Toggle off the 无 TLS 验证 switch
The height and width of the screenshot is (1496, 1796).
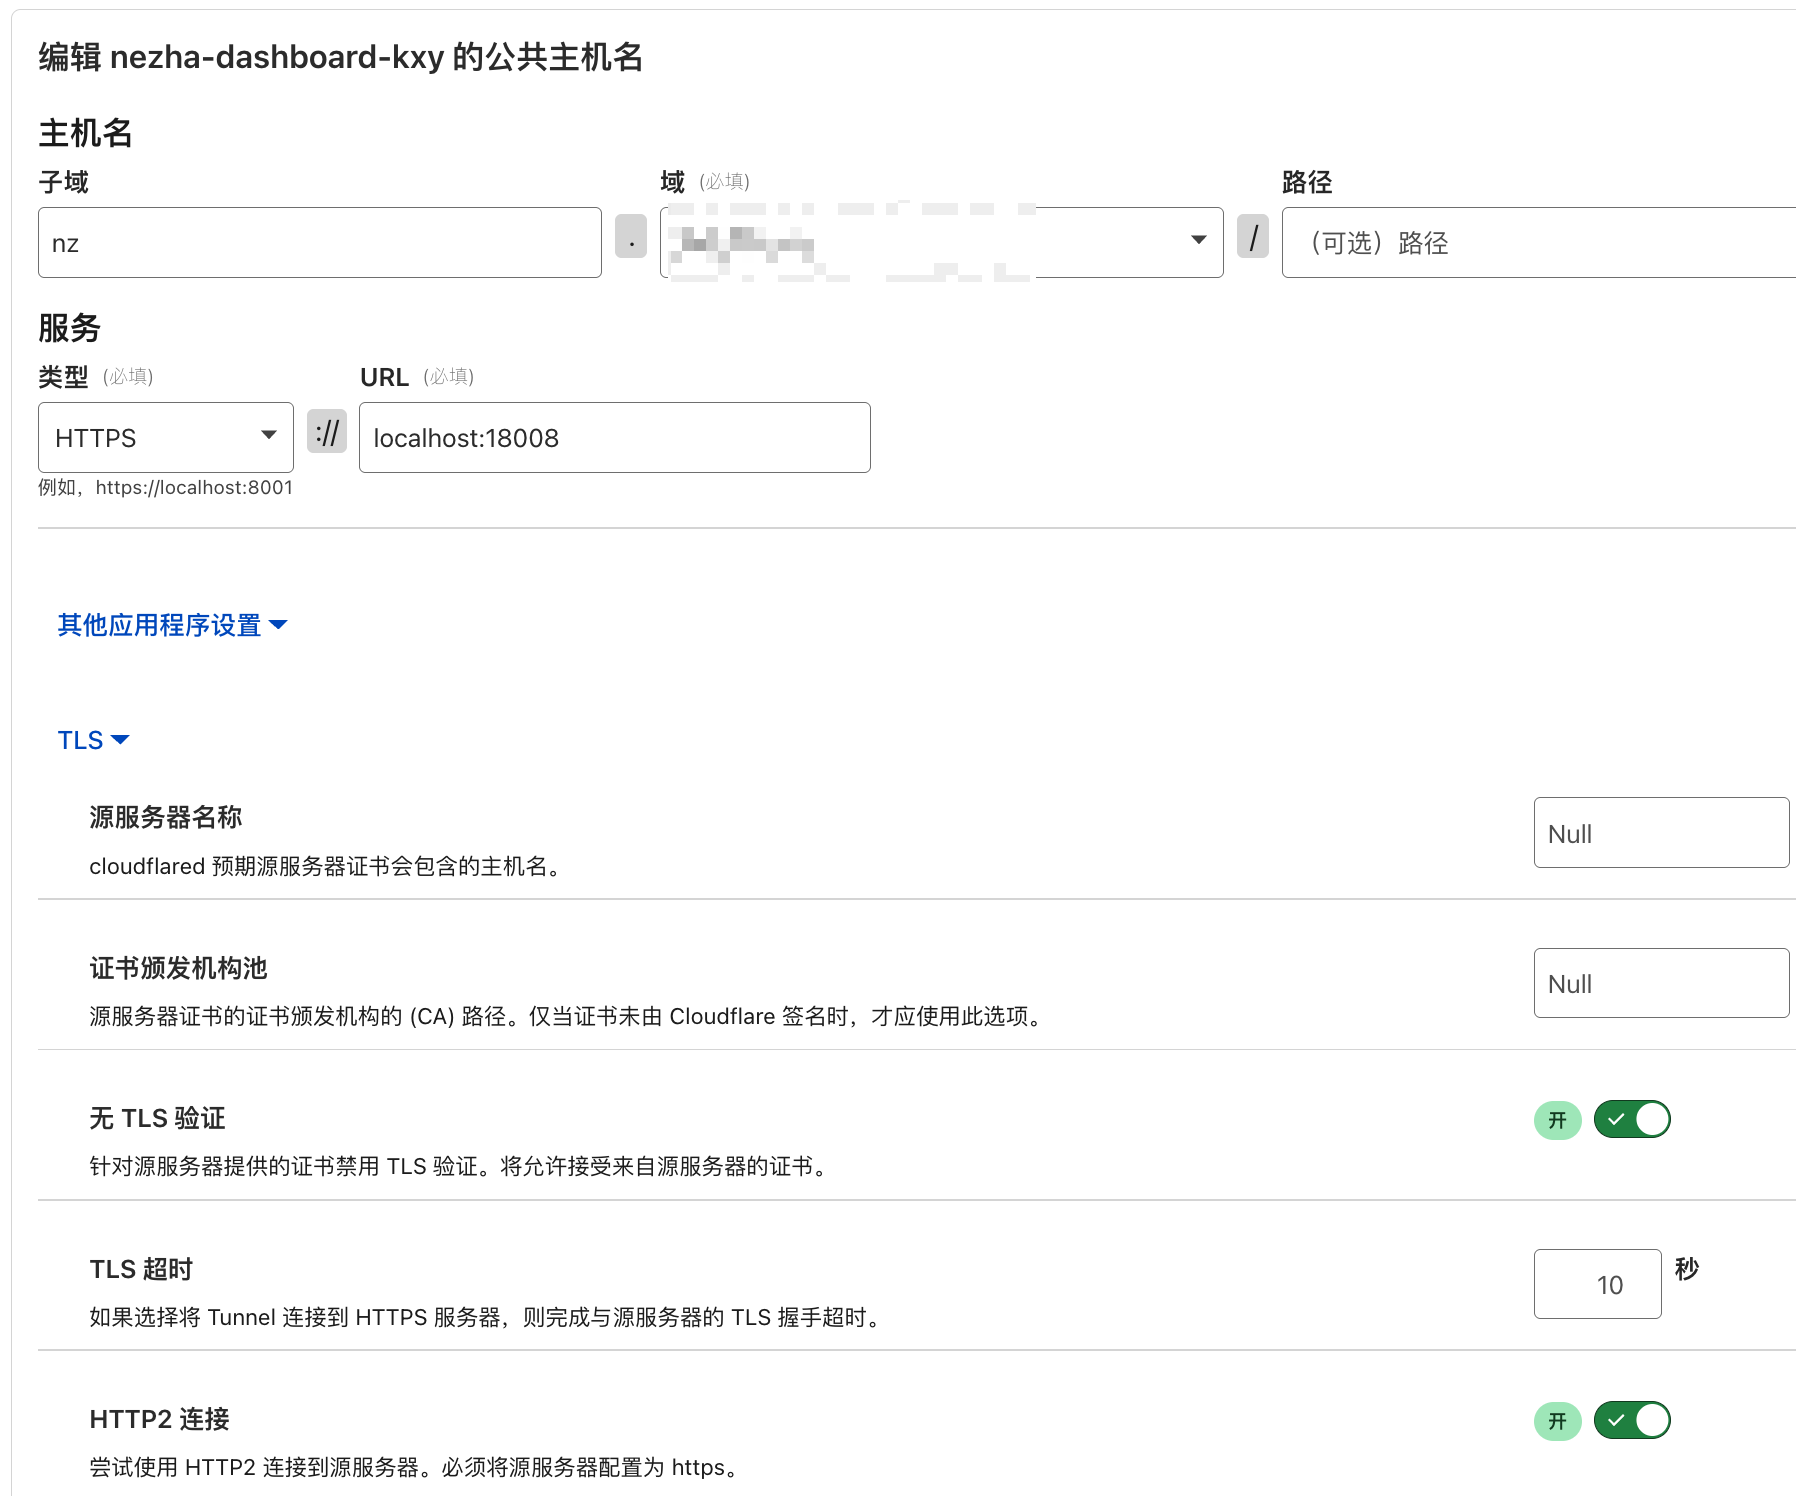click(x=1632, y=1119)
